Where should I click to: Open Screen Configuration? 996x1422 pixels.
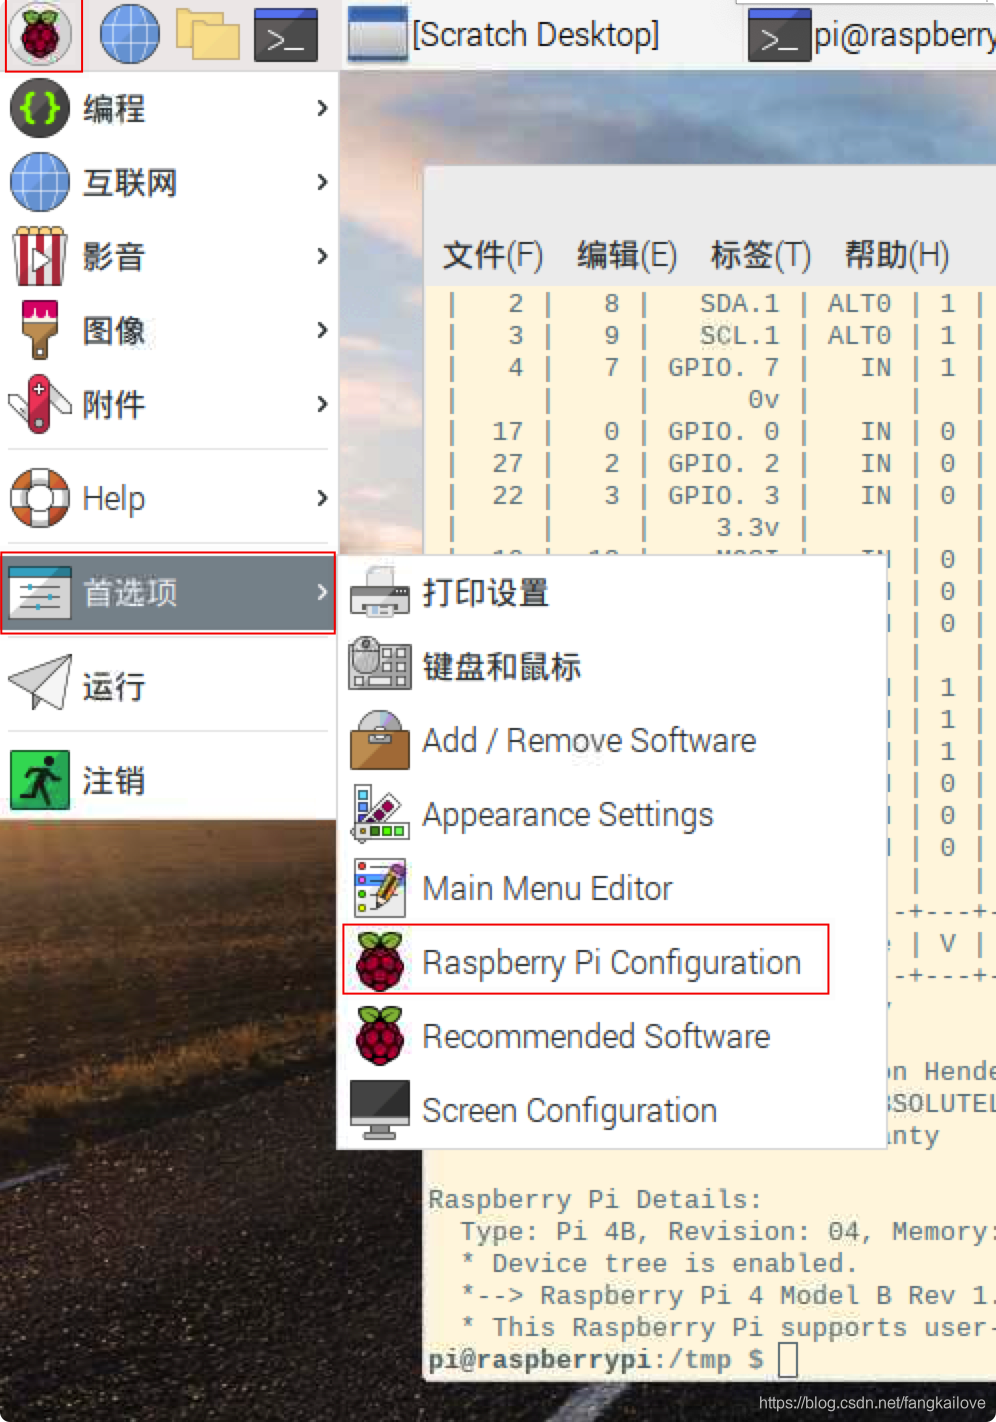613,1110
